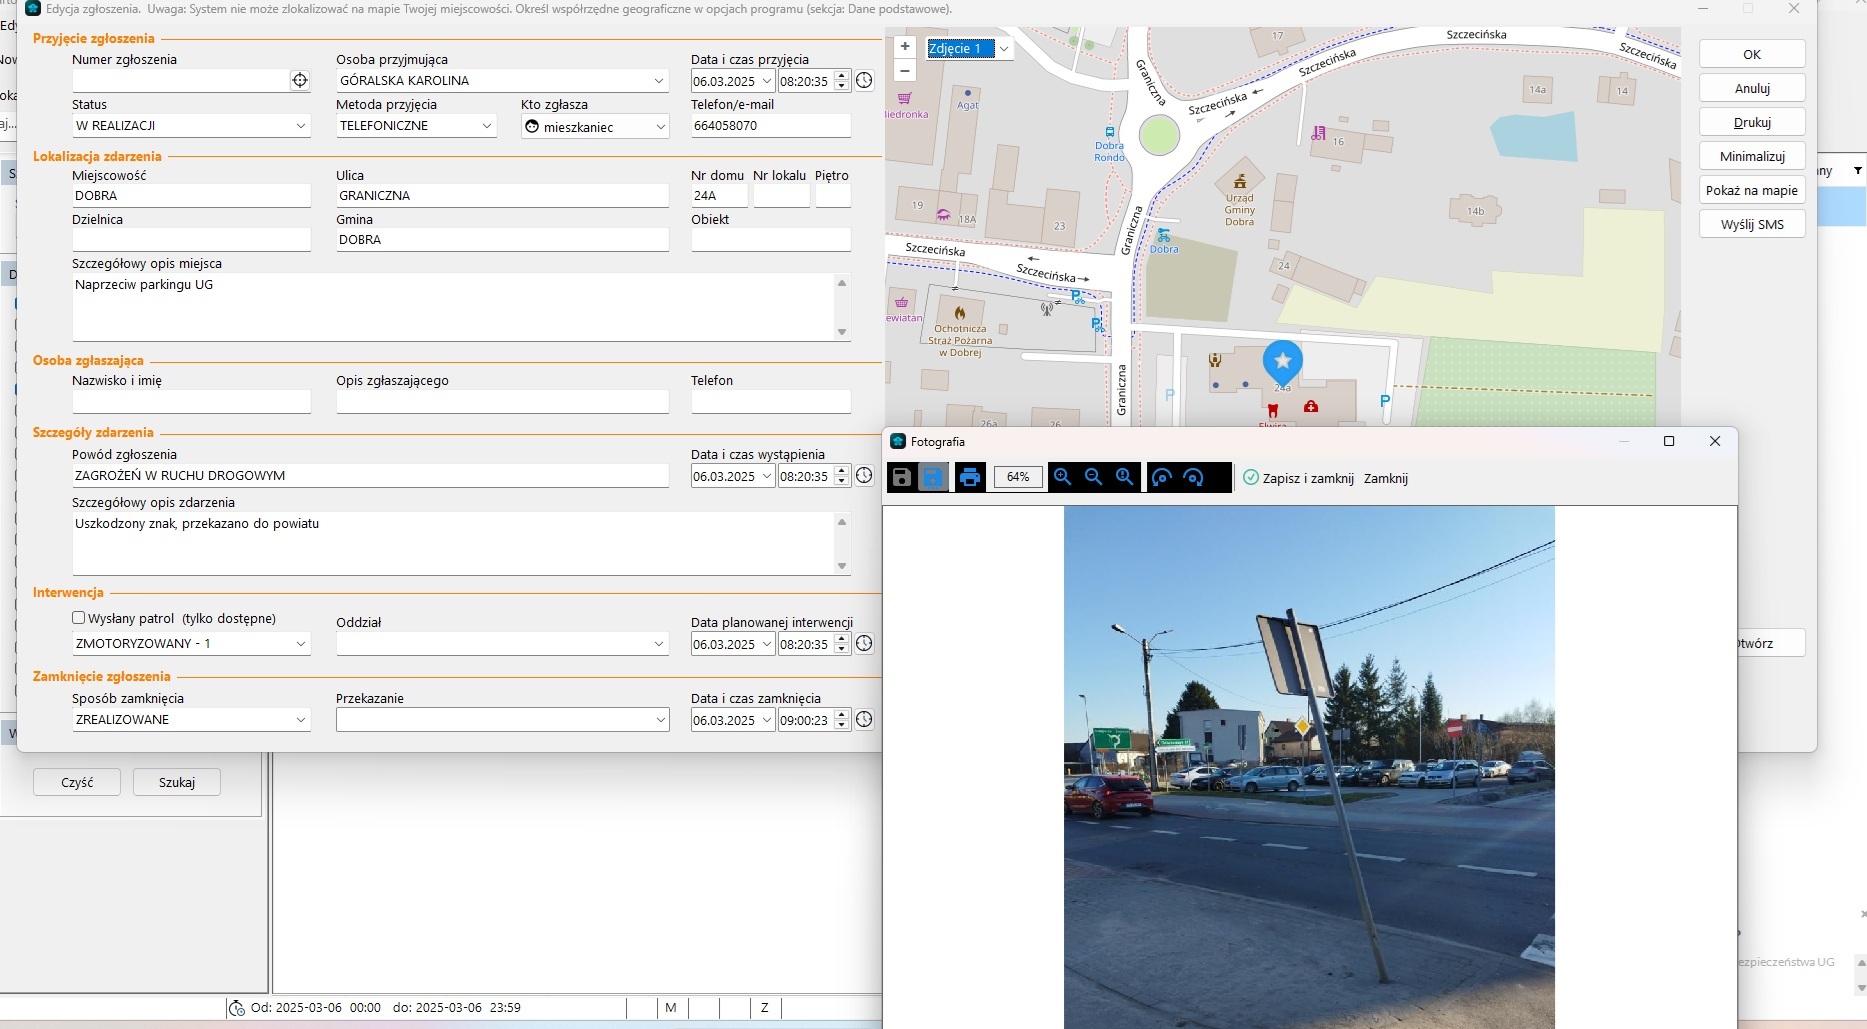This screenshot has height=1029, width=1867.
Task: Open the Sposób zamknięcia dropdown
Action: [301, 720]
